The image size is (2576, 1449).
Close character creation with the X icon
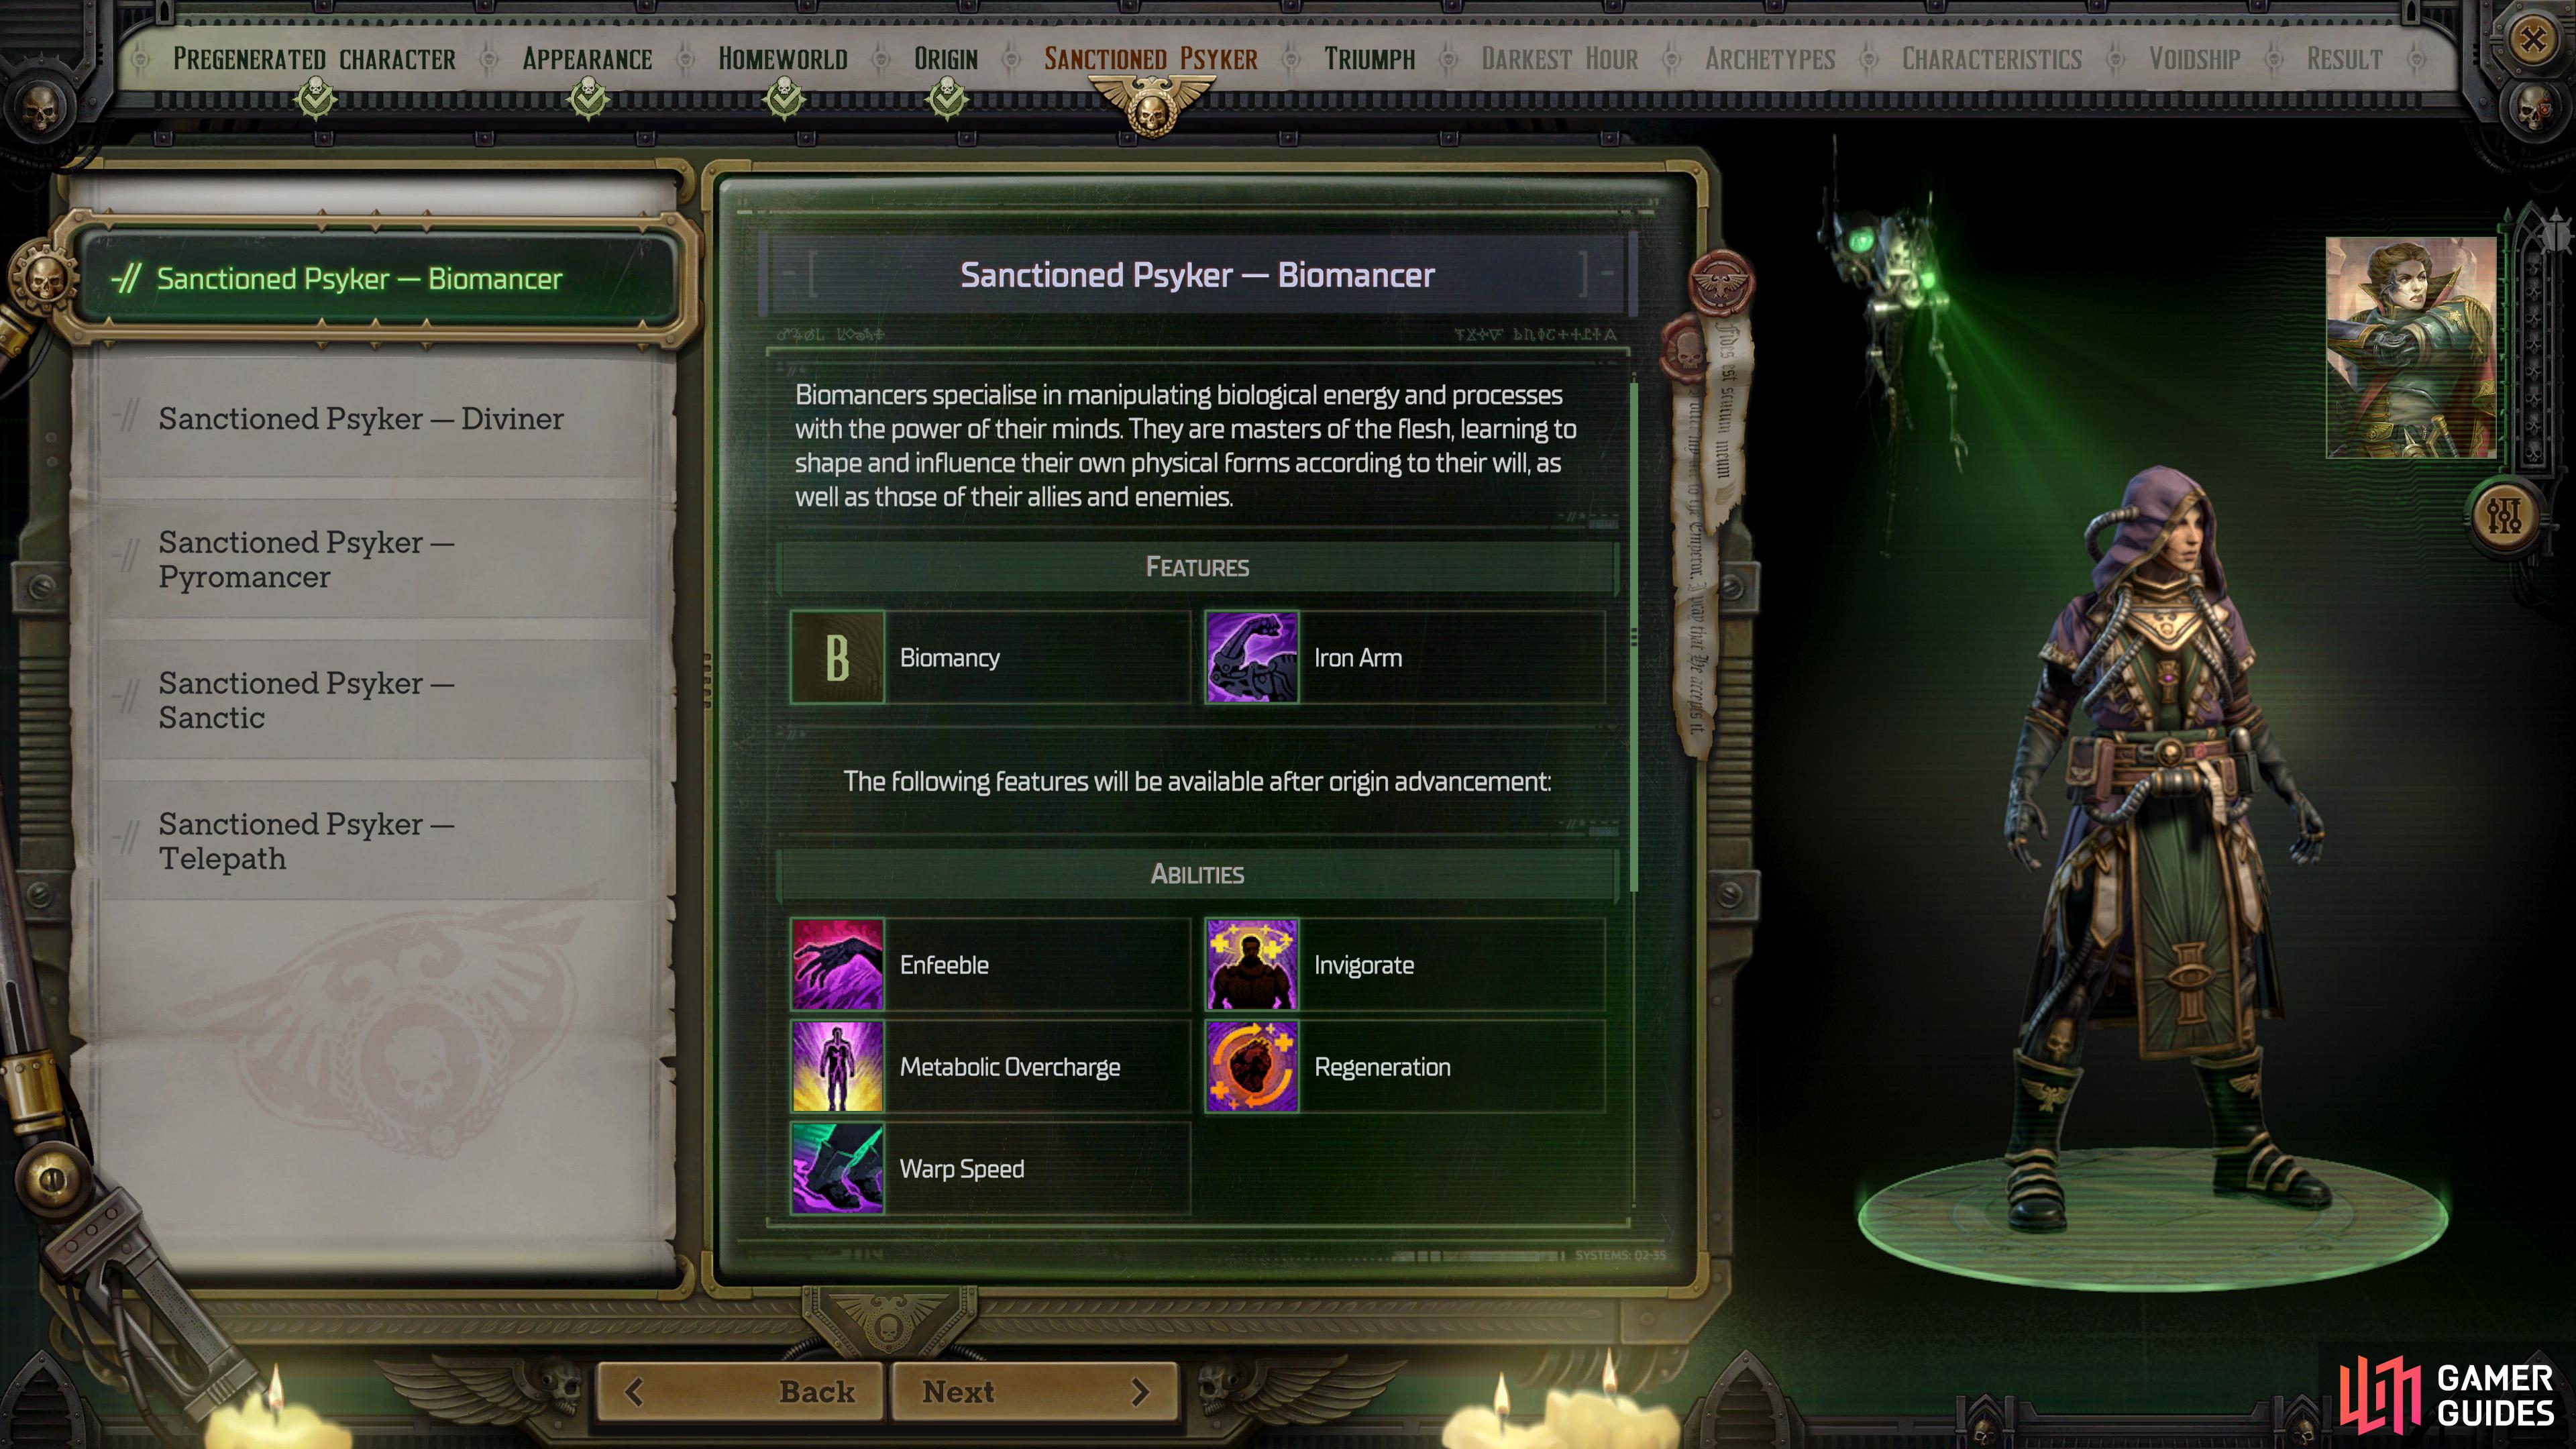pos(2532,40)
